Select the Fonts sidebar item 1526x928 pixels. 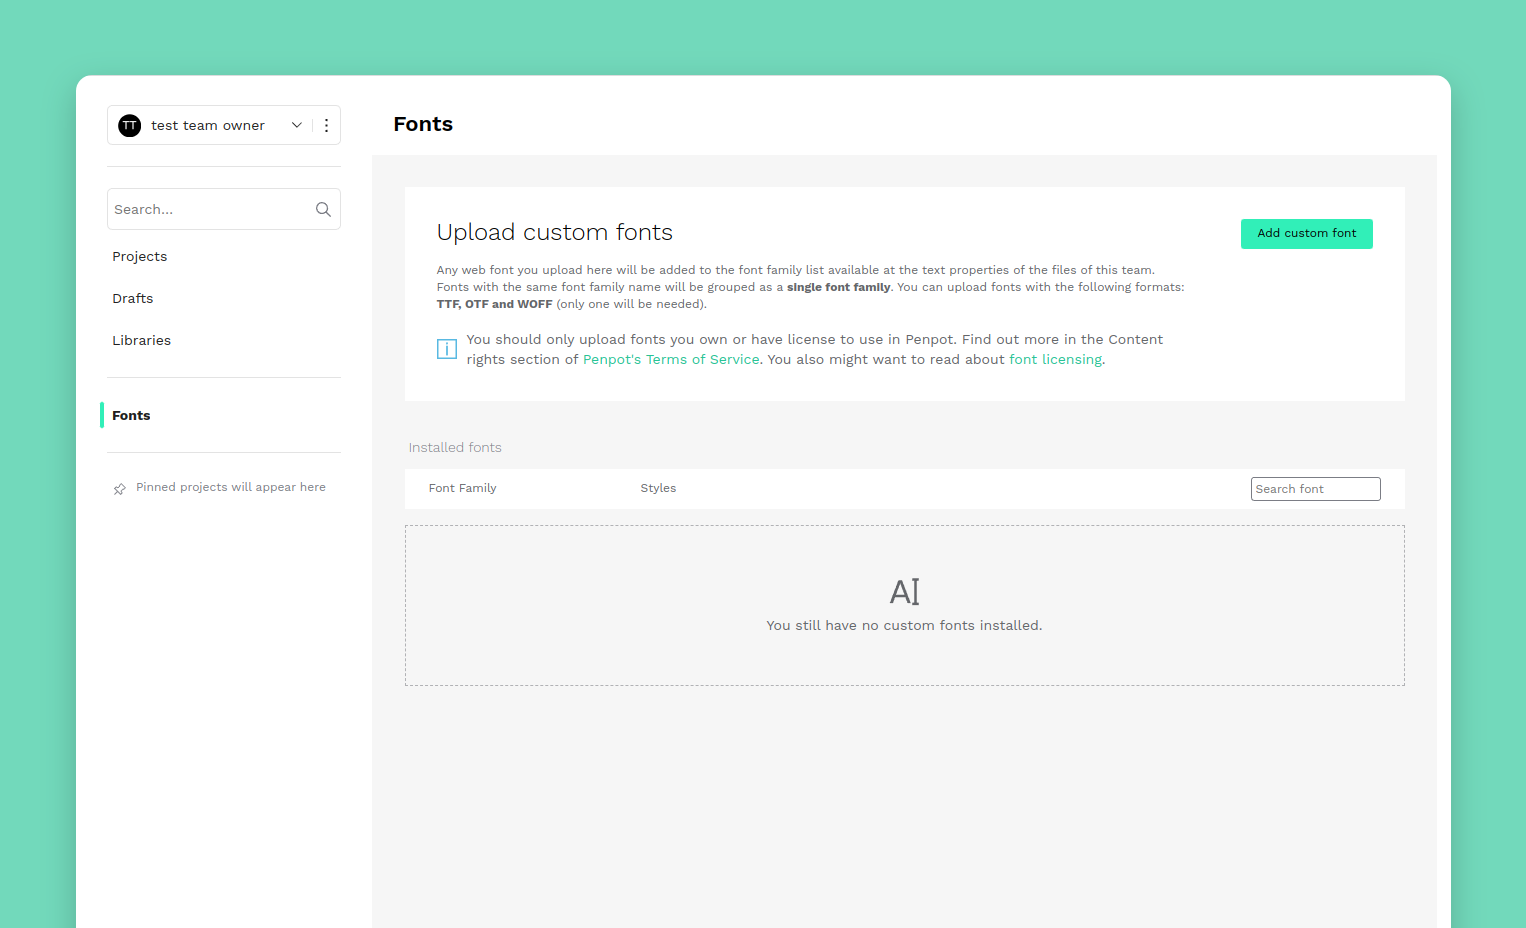131,416
